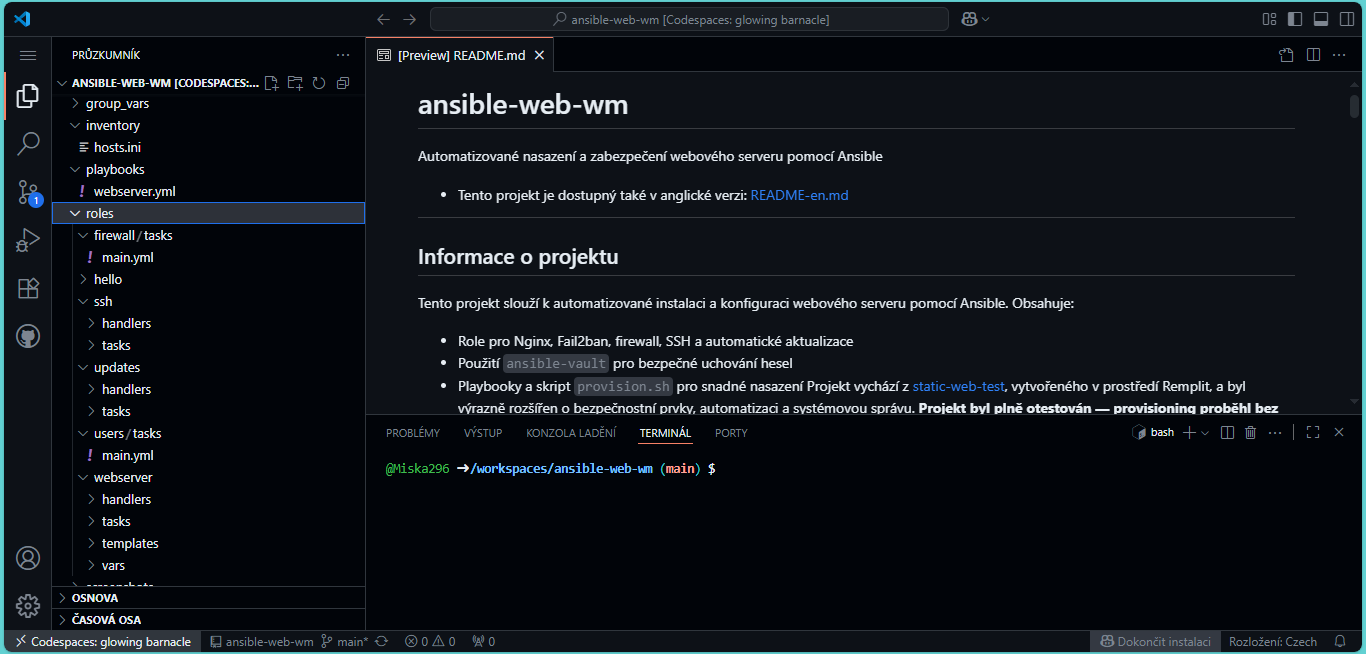
Task: Click New Folder icon in explorer header
Action: 295,83
